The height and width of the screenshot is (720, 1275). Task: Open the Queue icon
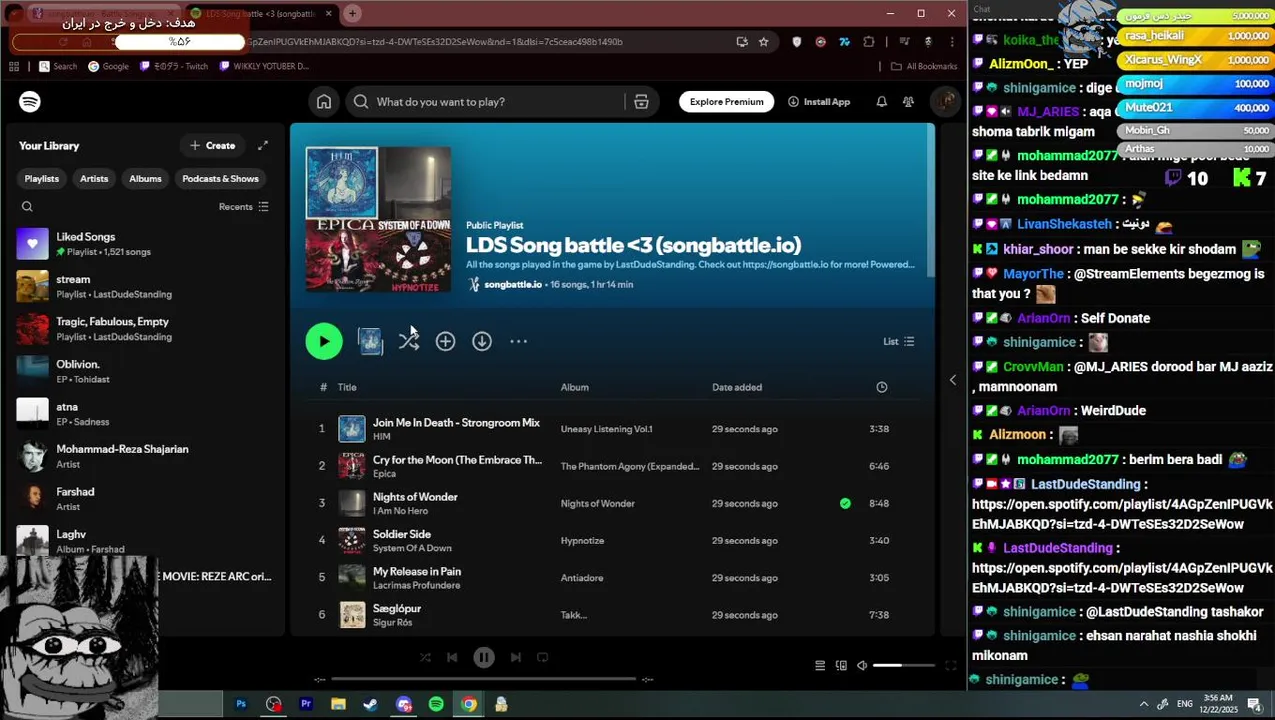click(x=820, y=665)
